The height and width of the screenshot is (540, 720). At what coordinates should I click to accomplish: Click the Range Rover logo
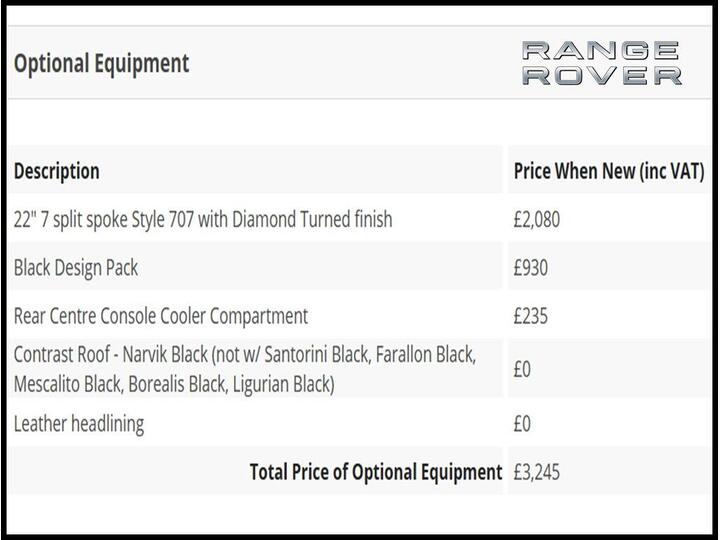pos(602,63)
